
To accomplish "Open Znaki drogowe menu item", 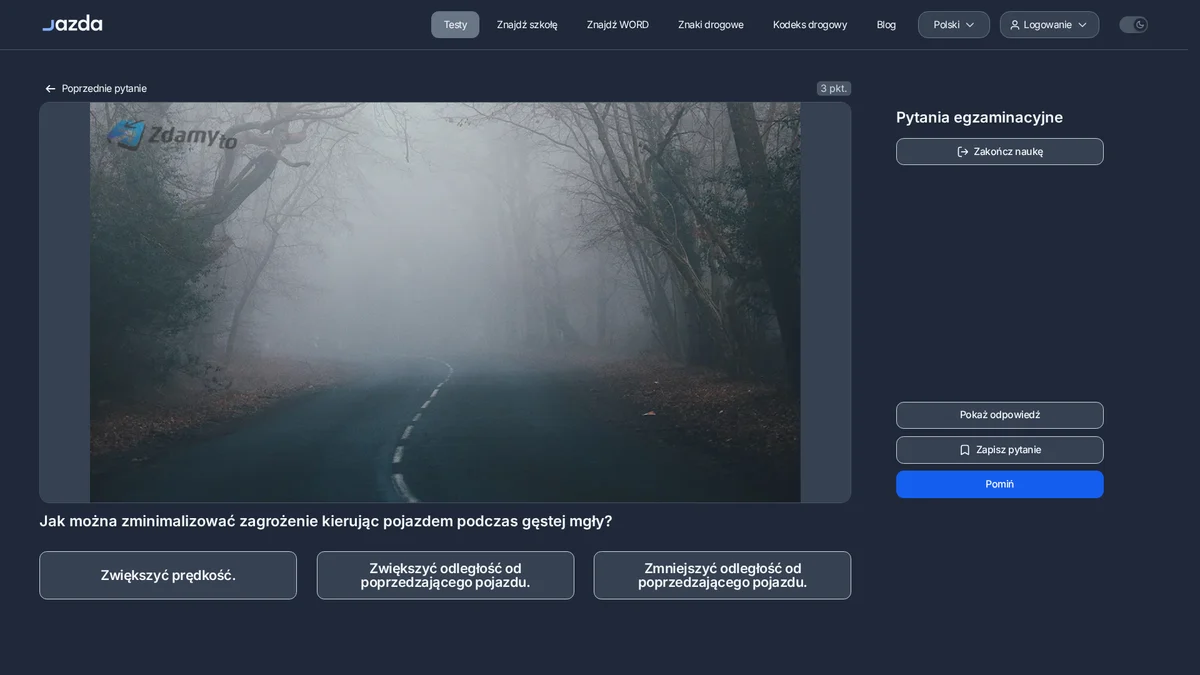I will tap(711, 25).
